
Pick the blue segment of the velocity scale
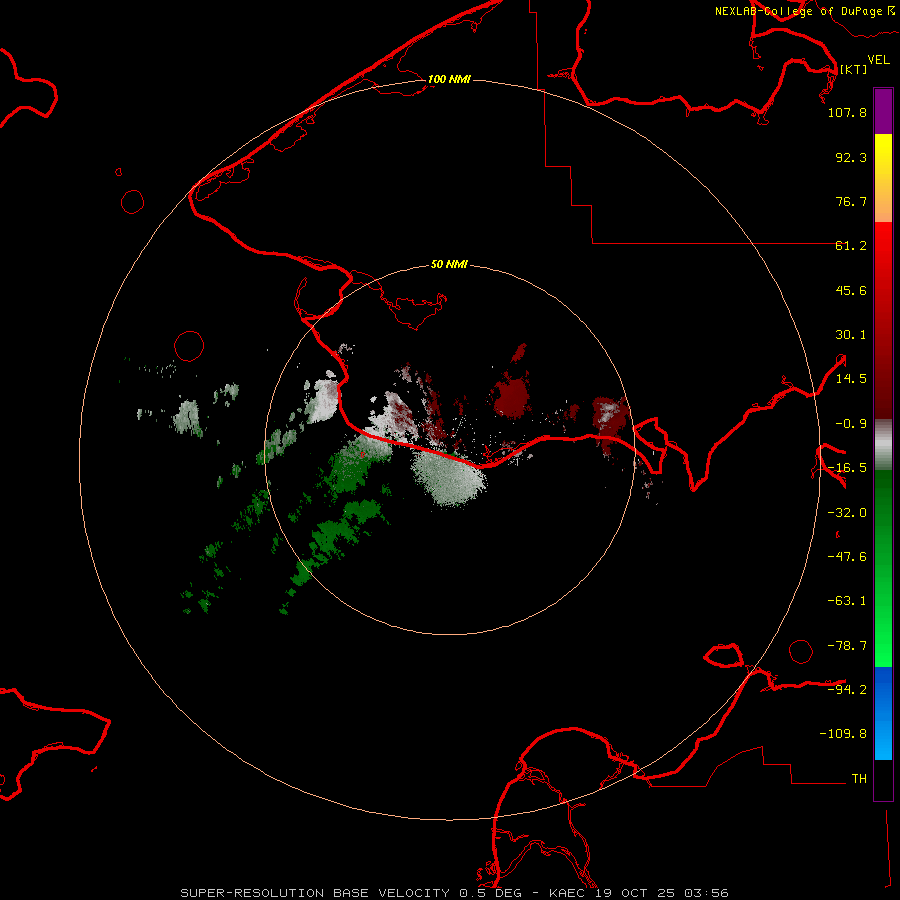[x=883, y=713]
